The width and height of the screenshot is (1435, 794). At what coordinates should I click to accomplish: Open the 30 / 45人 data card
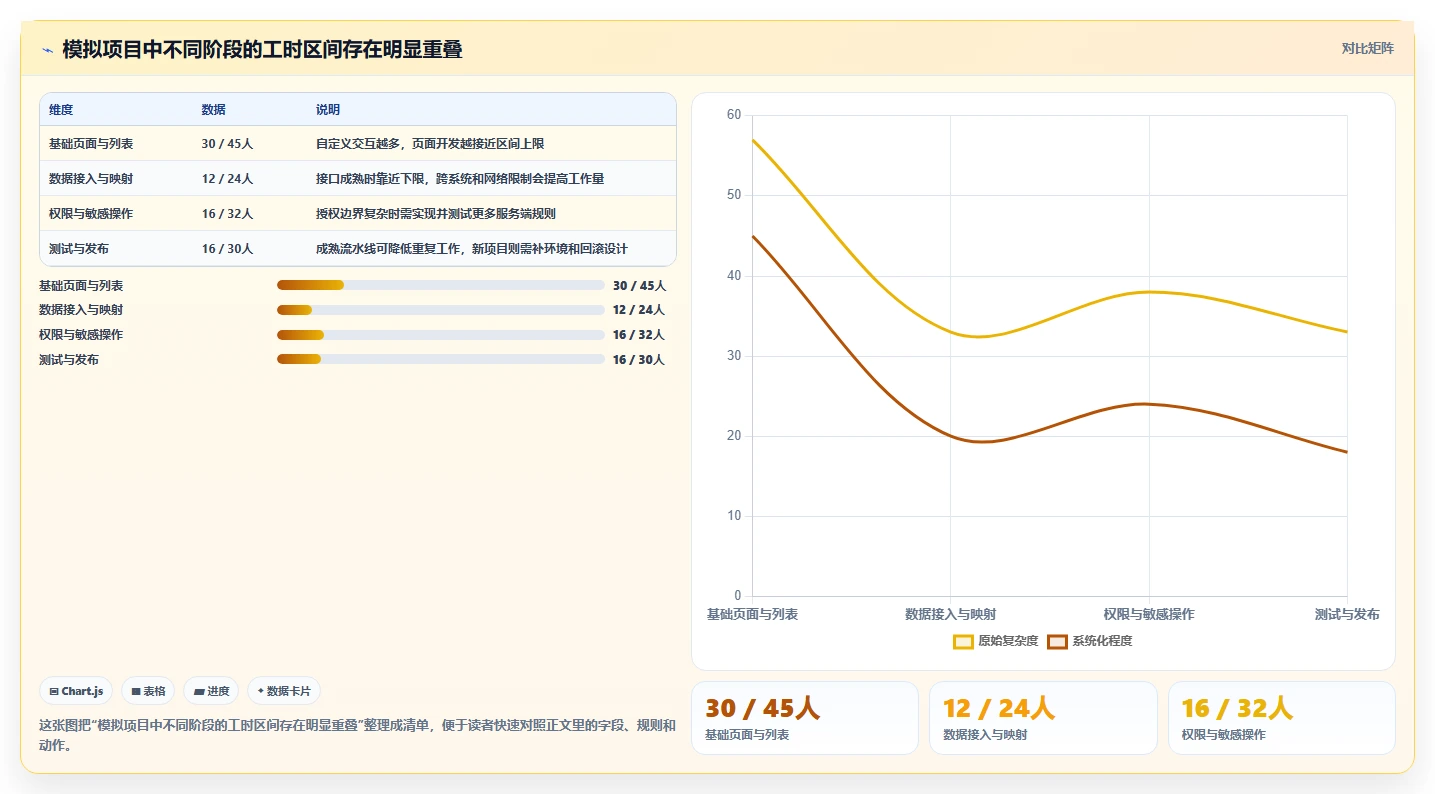805,718
